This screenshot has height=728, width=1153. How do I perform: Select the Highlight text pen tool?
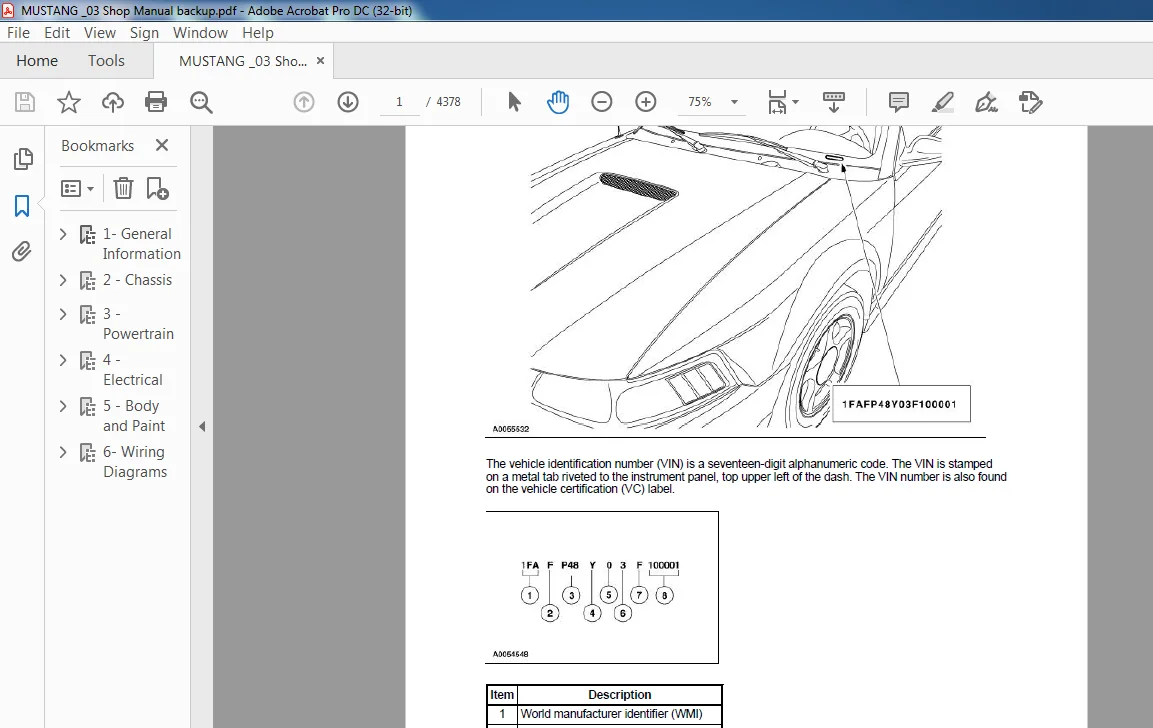pyautogui.click(x=943, y=101)
